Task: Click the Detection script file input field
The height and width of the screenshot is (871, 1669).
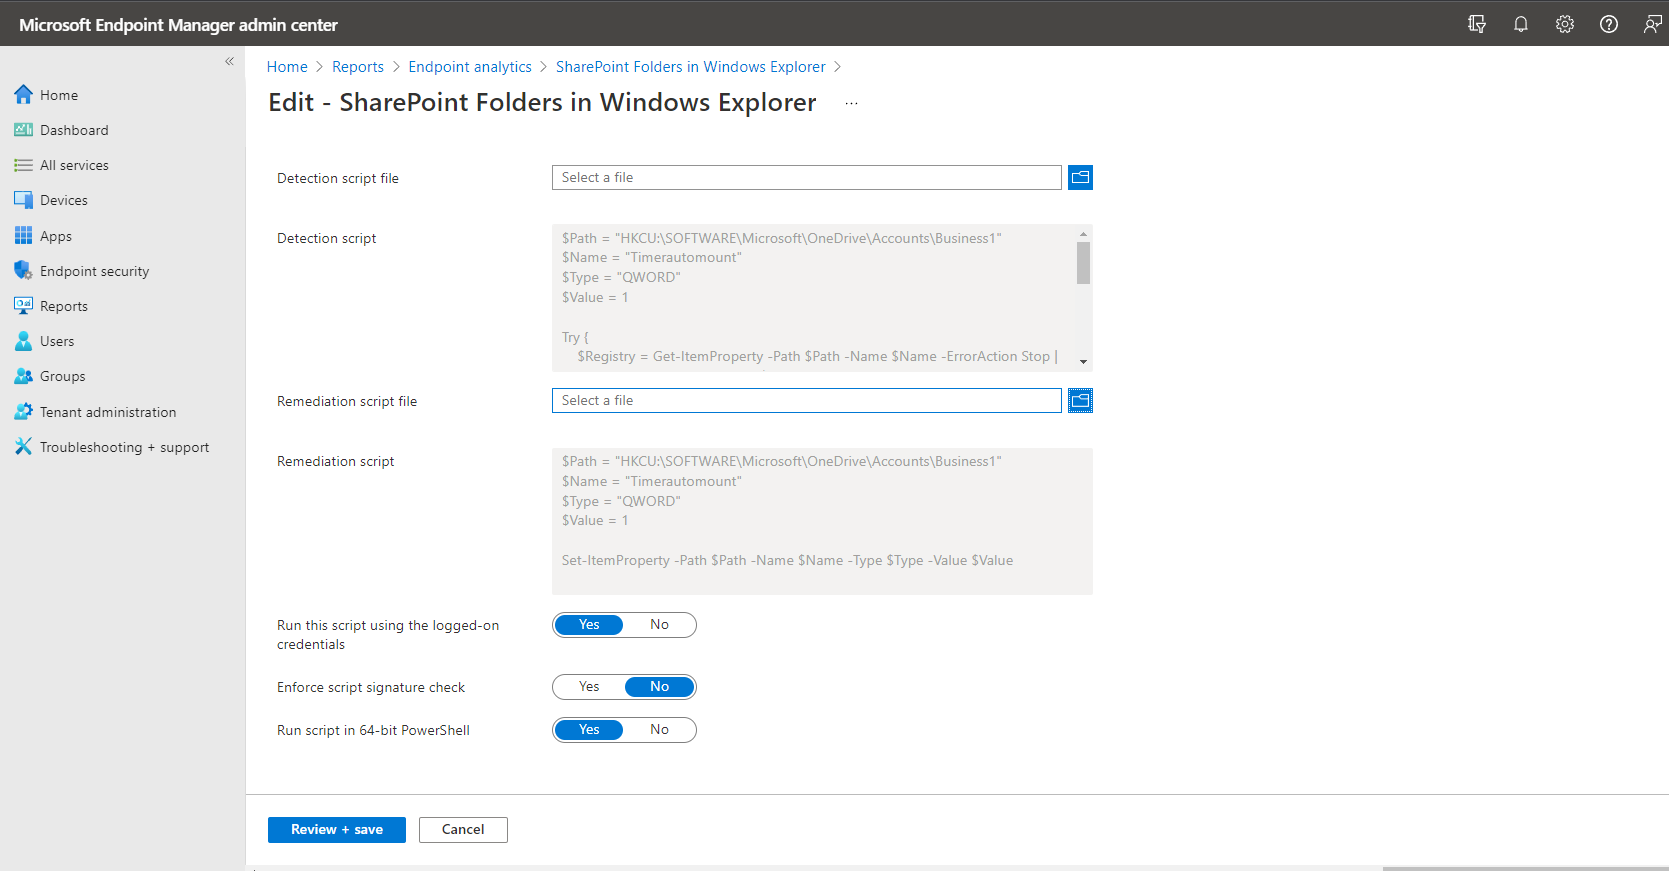Action: tap(806, 177)
